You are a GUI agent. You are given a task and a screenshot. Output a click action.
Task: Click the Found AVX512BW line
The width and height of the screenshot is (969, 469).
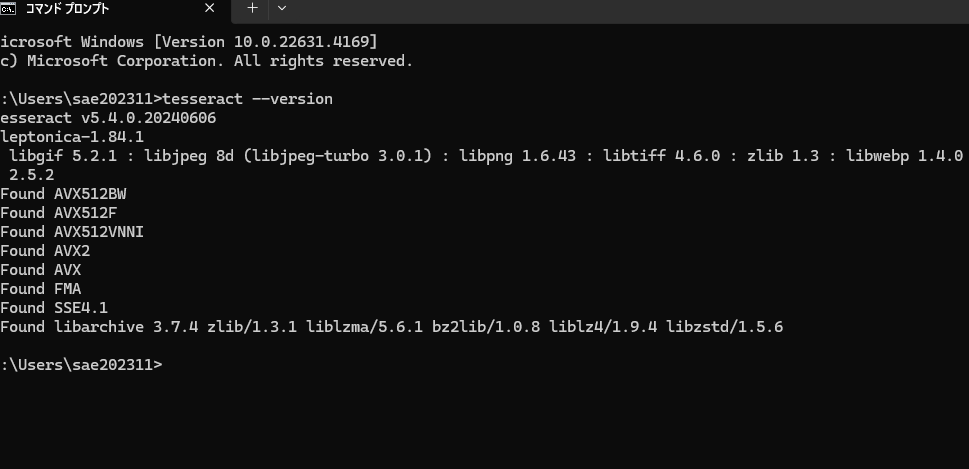pos(63,194)
